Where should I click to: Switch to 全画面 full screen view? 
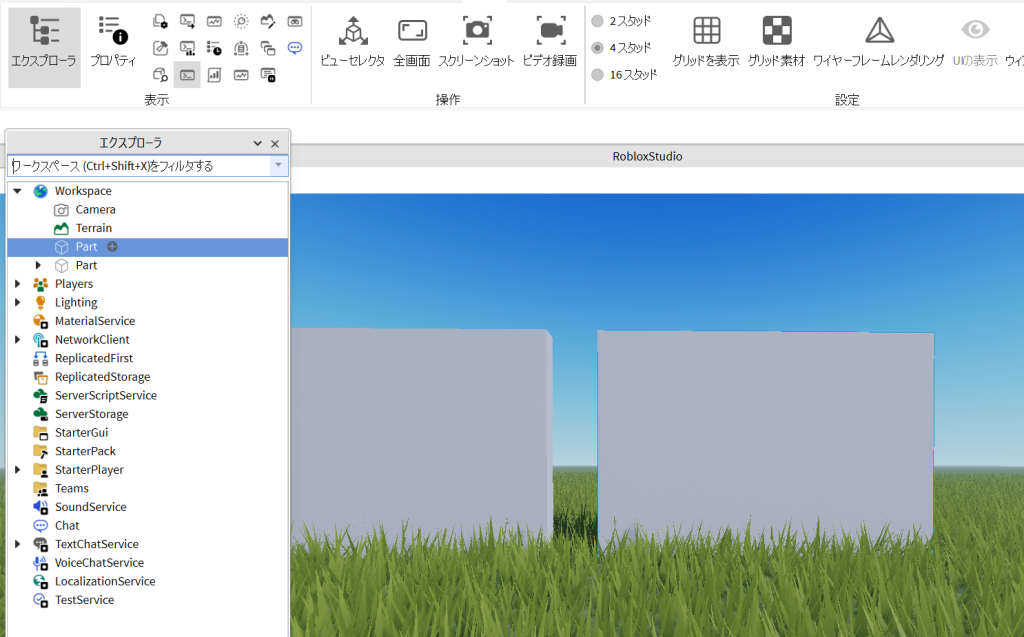point(411,42)
